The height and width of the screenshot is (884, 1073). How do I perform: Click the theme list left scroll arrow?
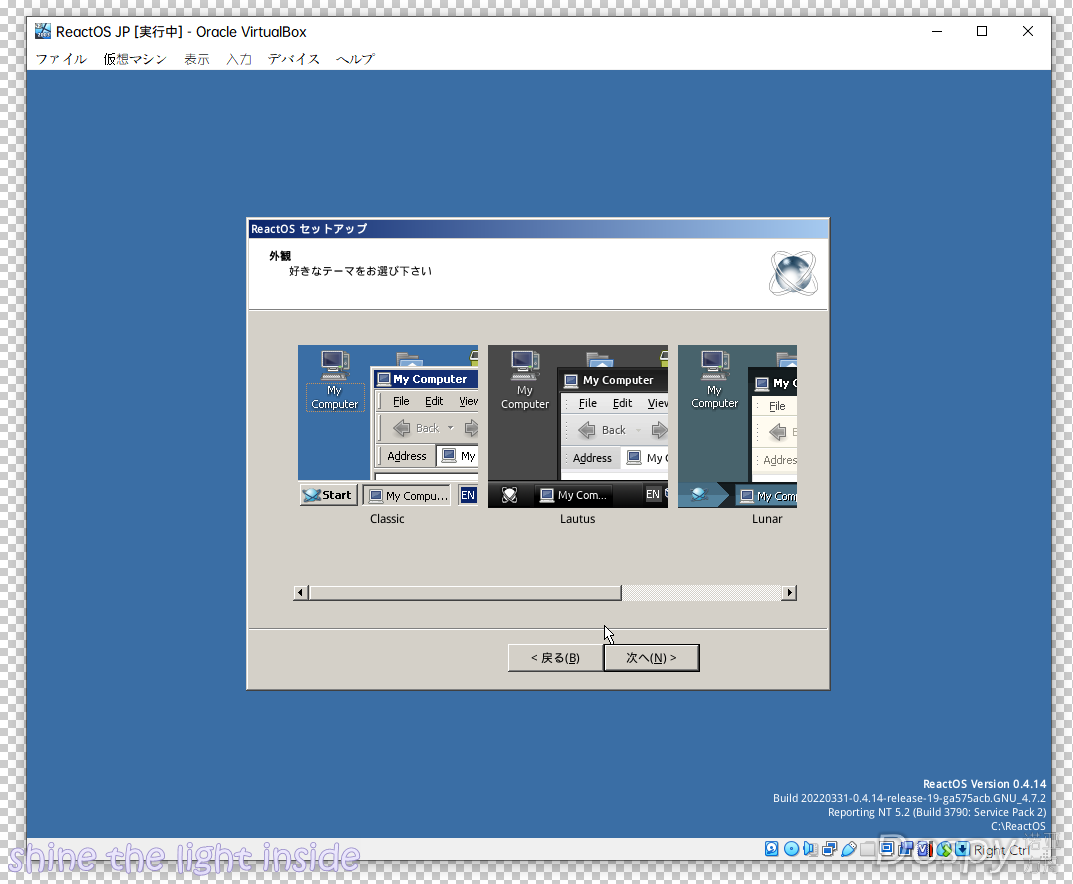coord(300,593)
